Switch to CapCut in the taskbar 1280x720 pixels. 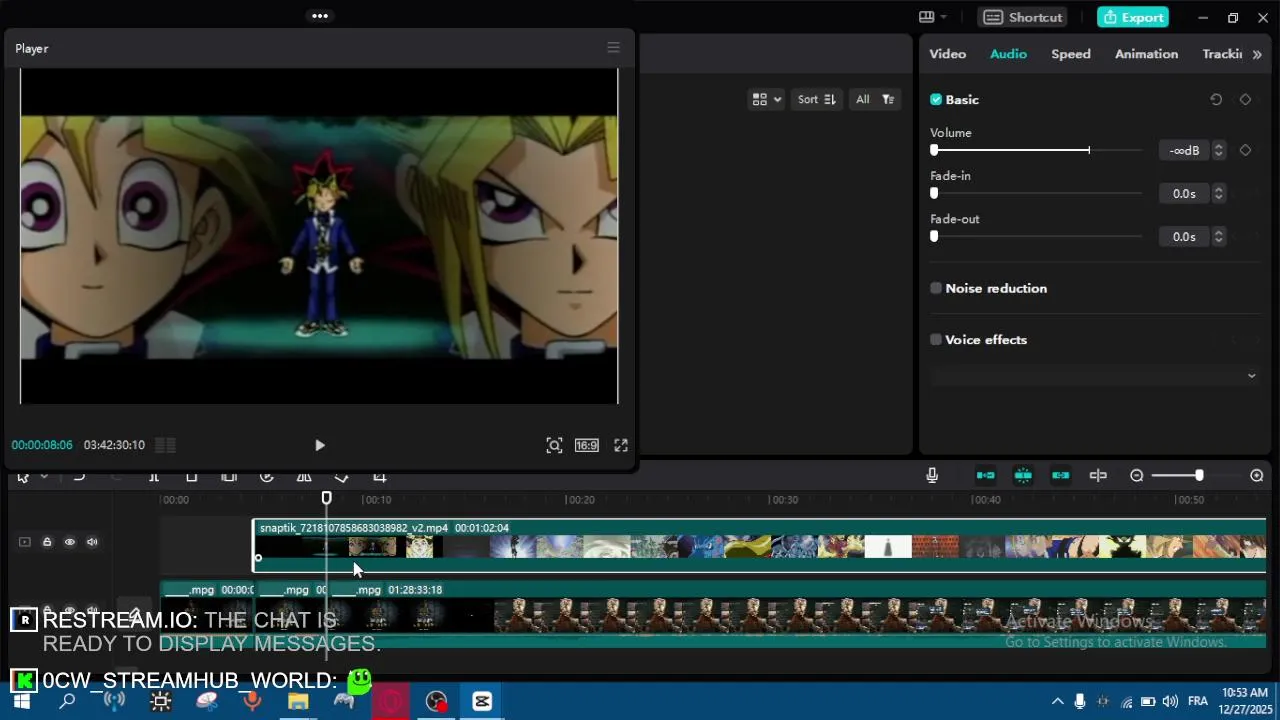point(482,701)
